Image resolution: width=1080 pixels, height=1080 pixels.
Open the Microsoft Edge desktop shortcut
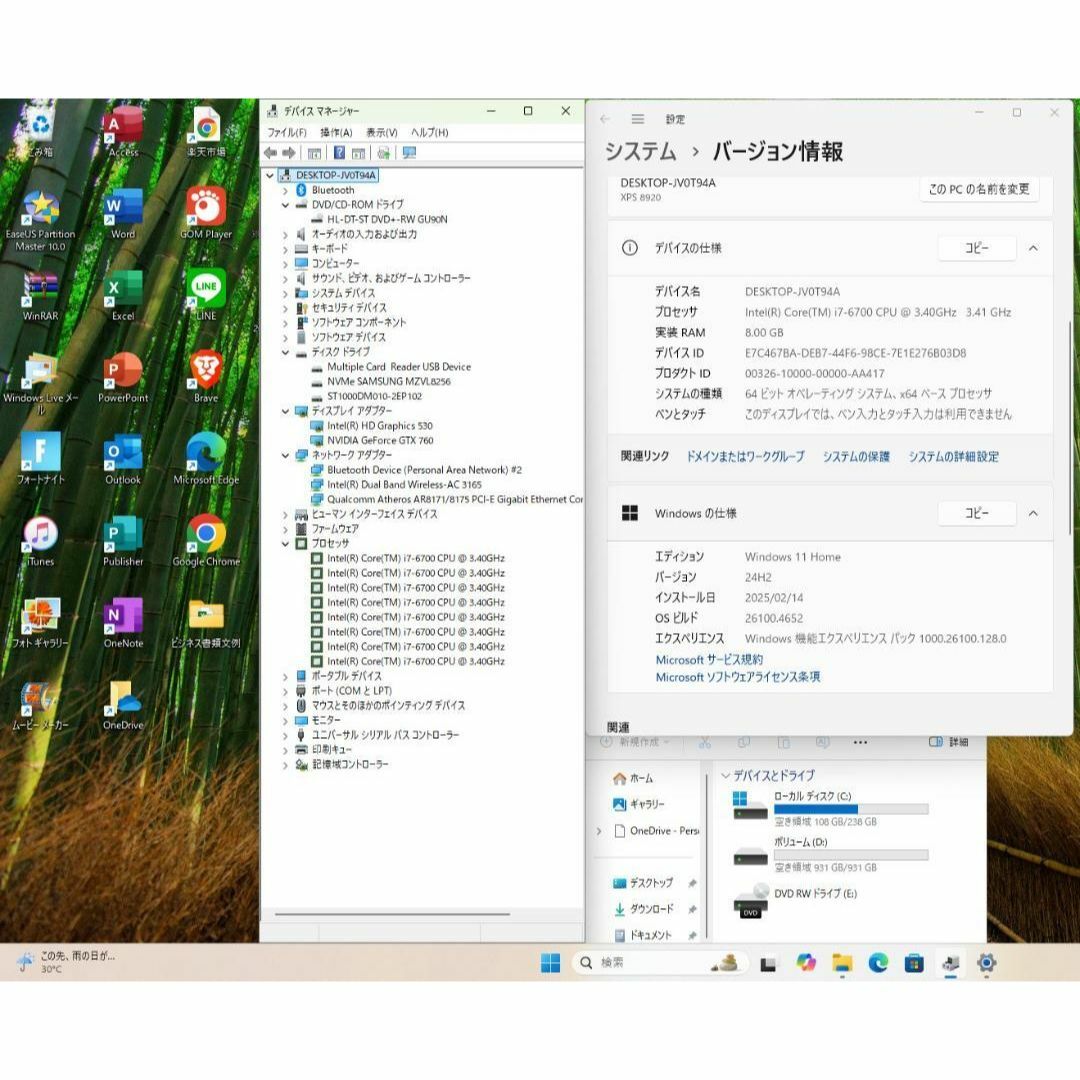click(206, 459)
